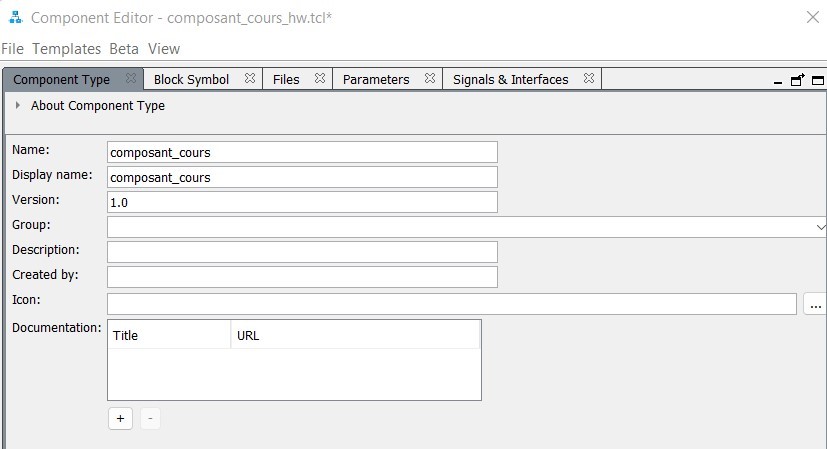Close the Files tab icon
Viewport: 827px width, 449px height.
(319, 79)
